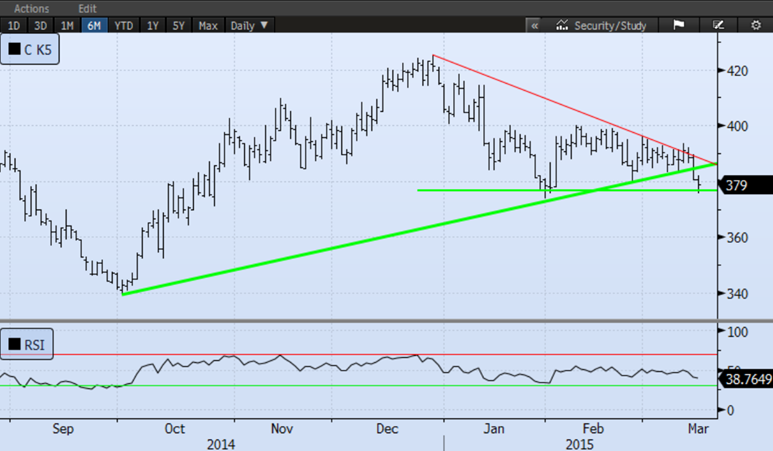773x451 pixels.
Task: Open the Security/Study chart icon button
Action: [564, 25]
